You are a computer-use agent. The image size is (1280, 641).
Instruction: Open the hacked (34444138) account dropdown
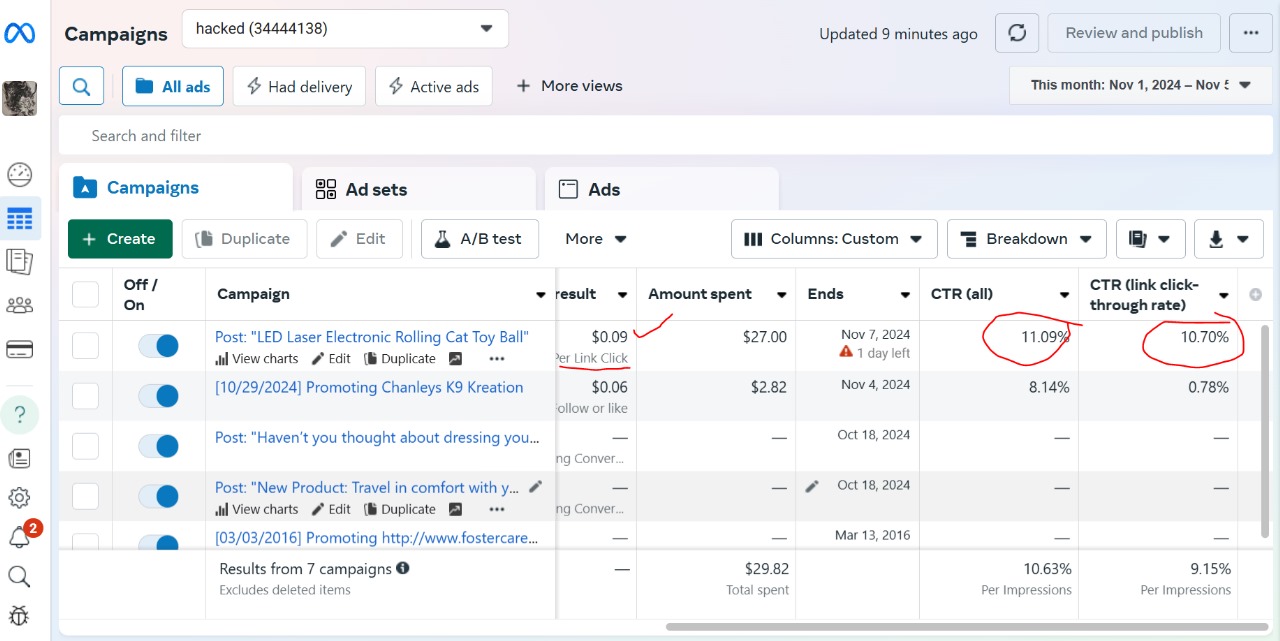(x=345, y=29)
